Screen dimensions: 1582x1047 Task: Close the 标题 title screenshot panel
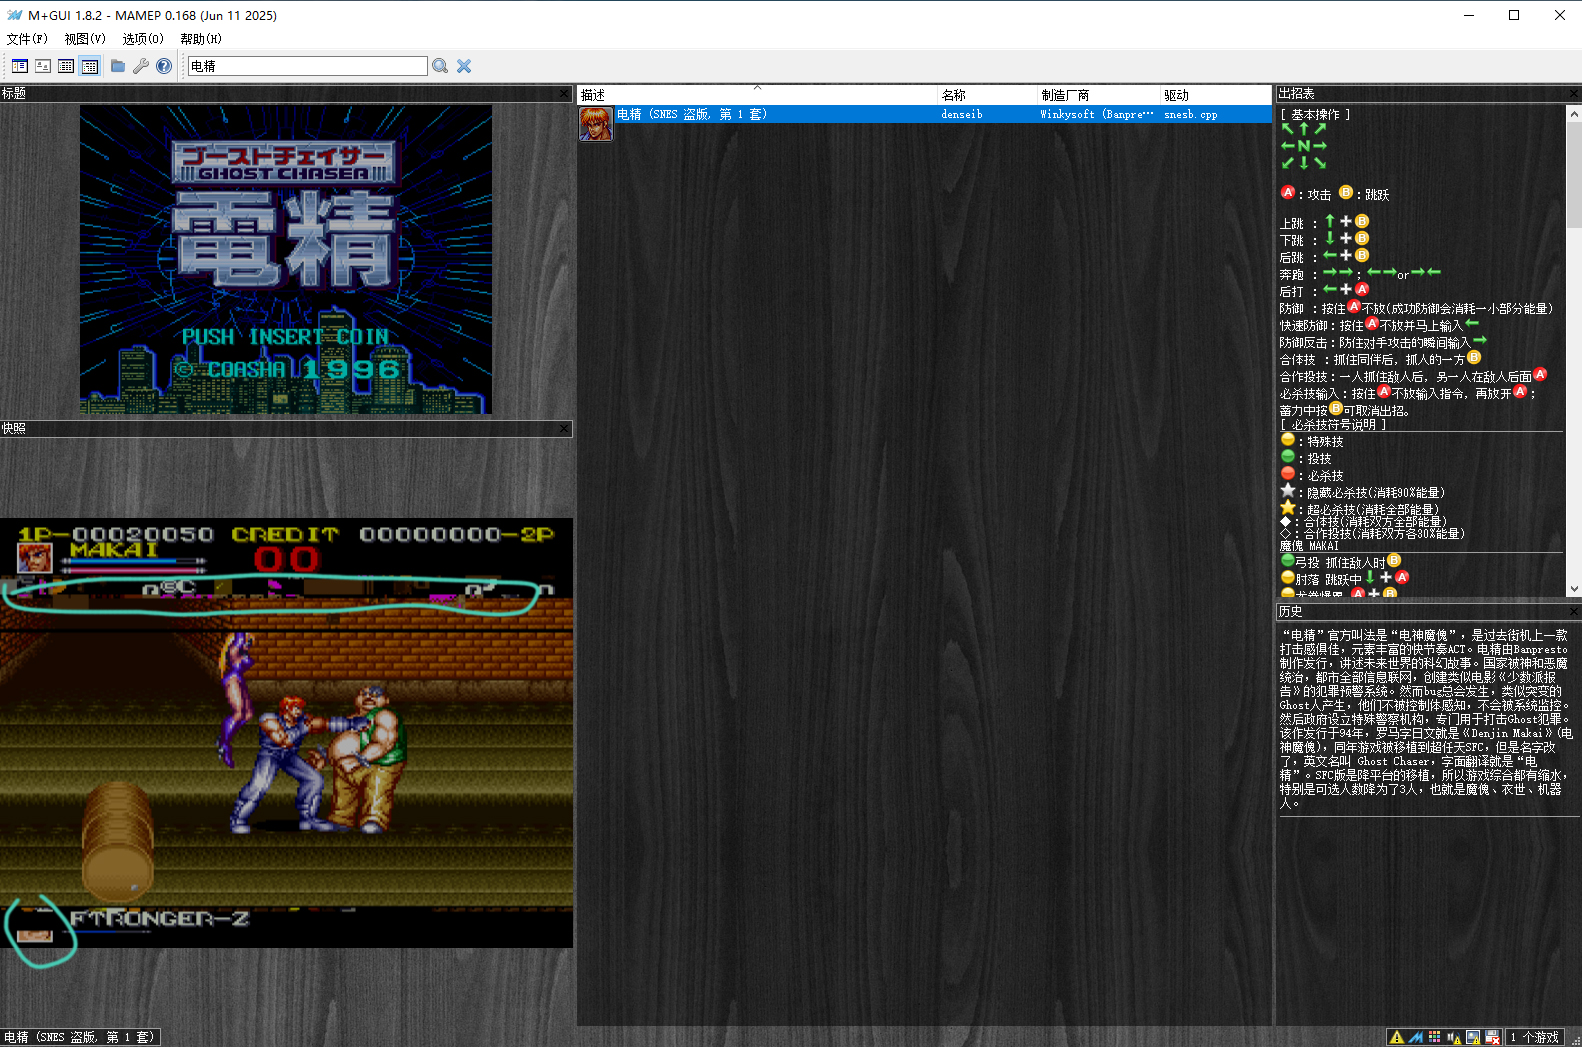(x=564, y=93)
